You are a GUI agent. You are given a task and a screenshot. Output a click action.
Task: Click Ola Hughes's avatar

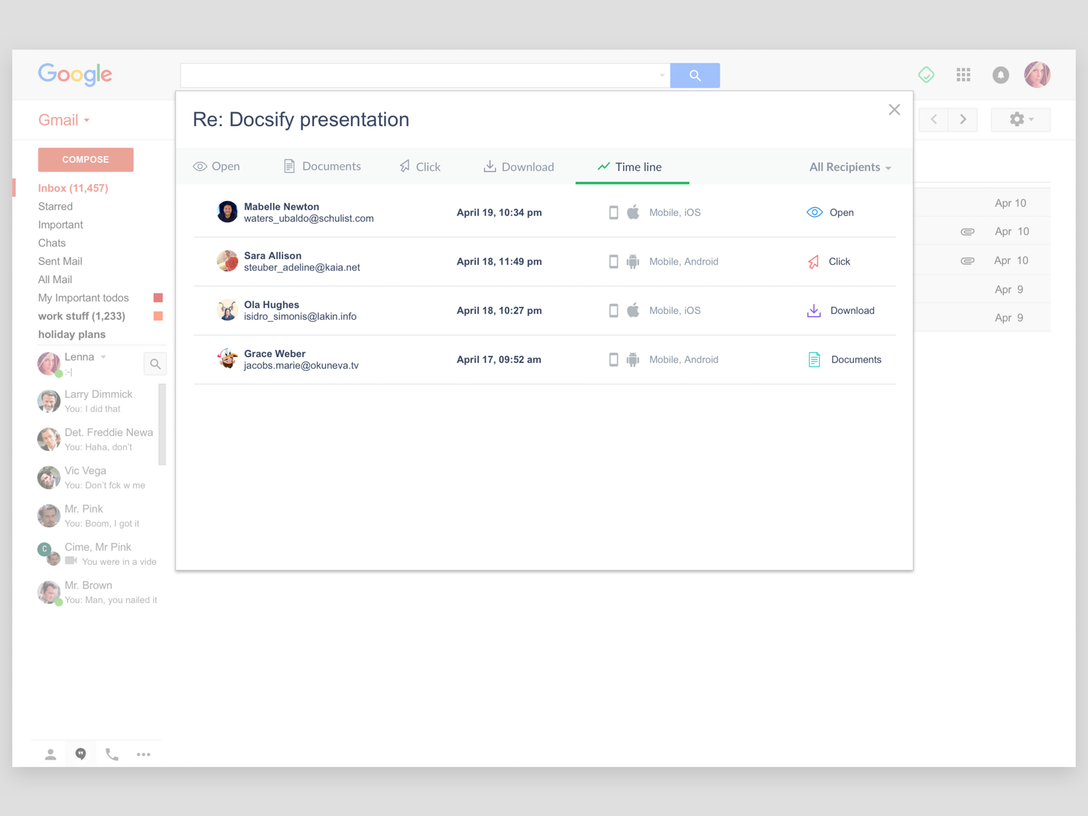tap(227, 310)
